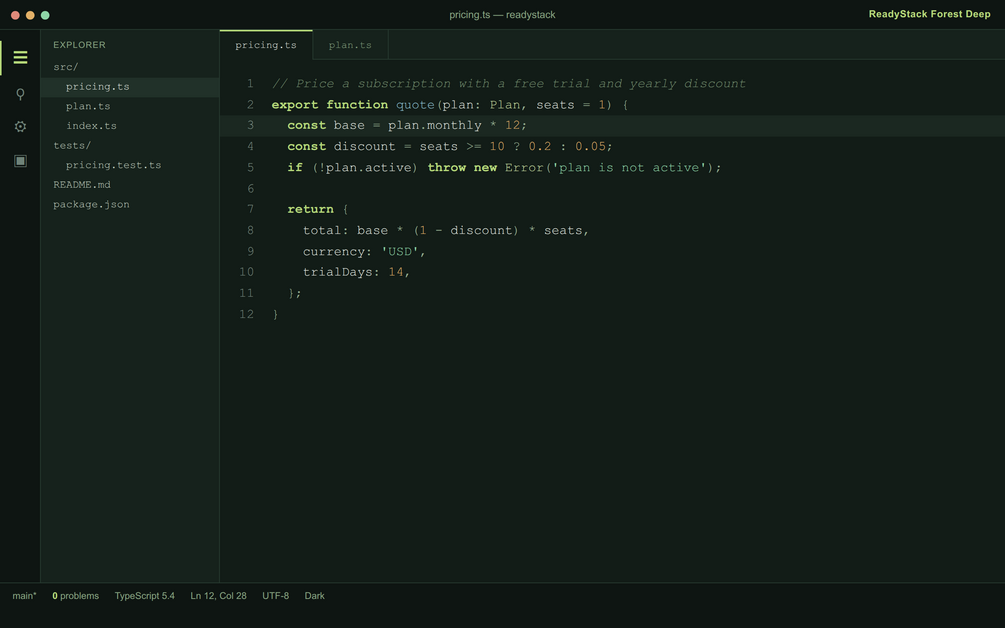Open the 0 problems status entry
1005x628 pixels.
(x=76, y=596)
